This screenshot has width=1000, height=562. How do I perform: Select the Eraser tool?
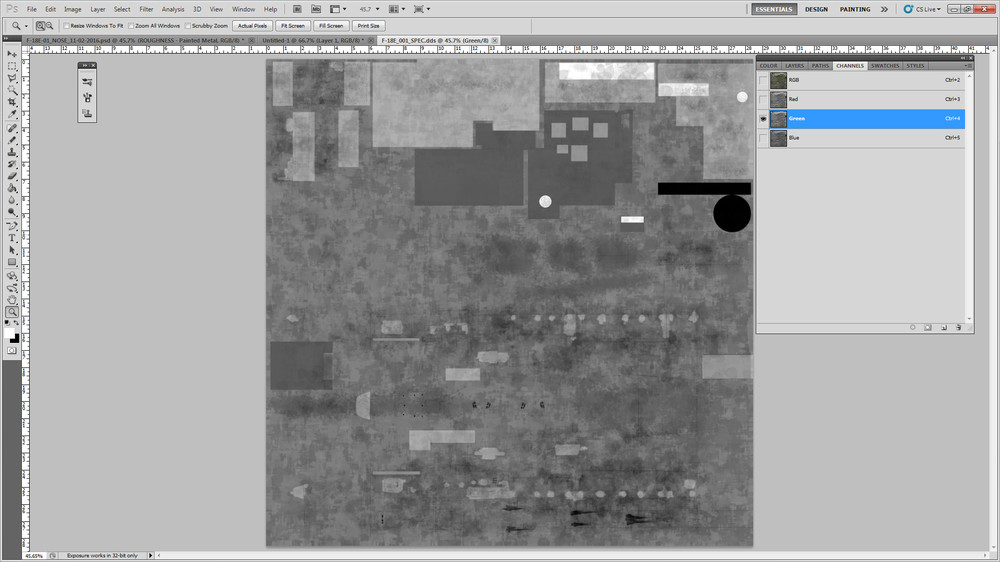12,177
